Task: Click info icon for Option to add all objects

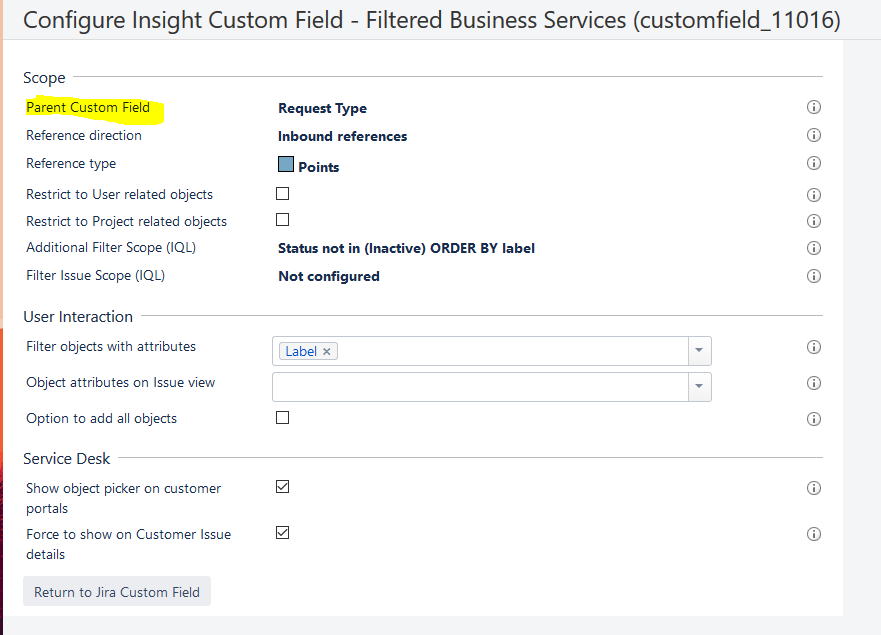Action: [813, 419]
